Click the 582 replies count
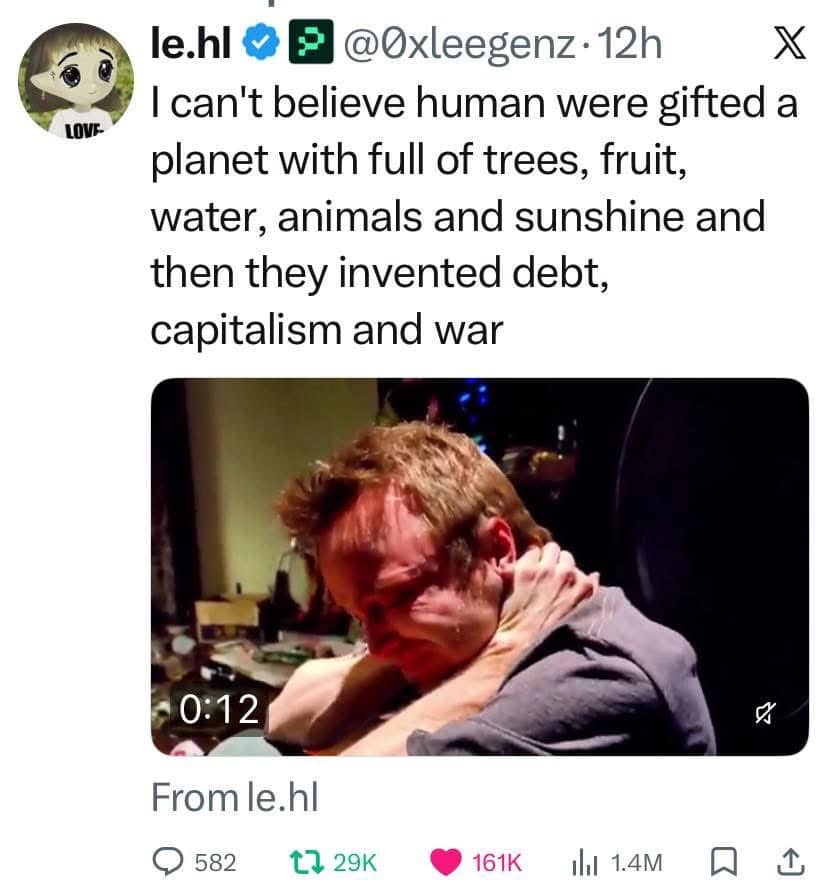Viewport: 828px width, 894px height. click(215, 862)
